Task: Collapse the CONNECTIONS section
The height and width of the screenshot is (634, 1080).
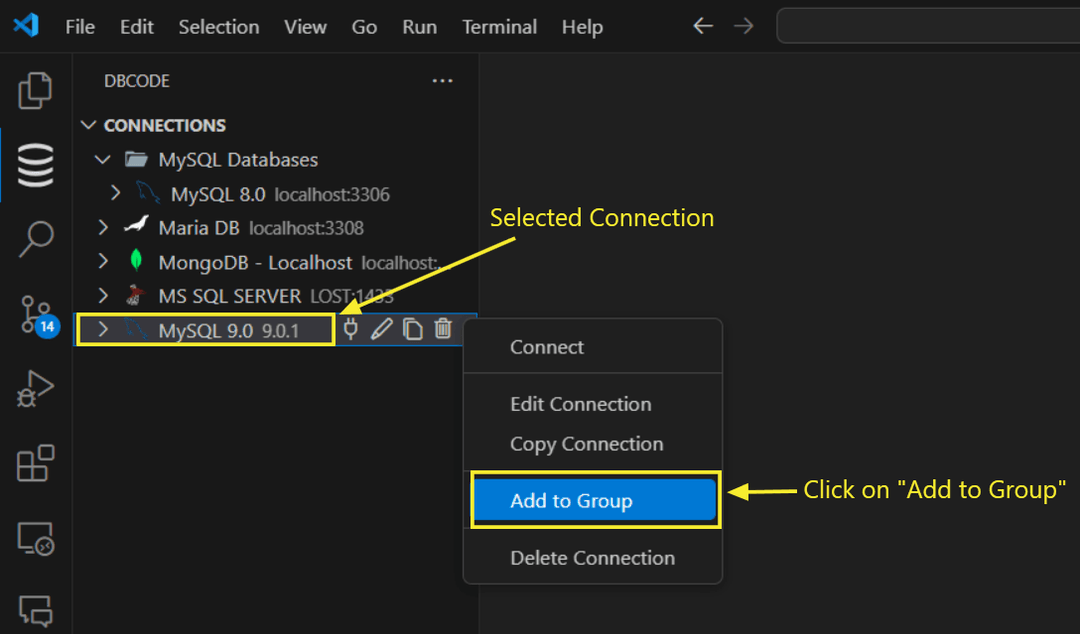Action: [x=88, y=124]
